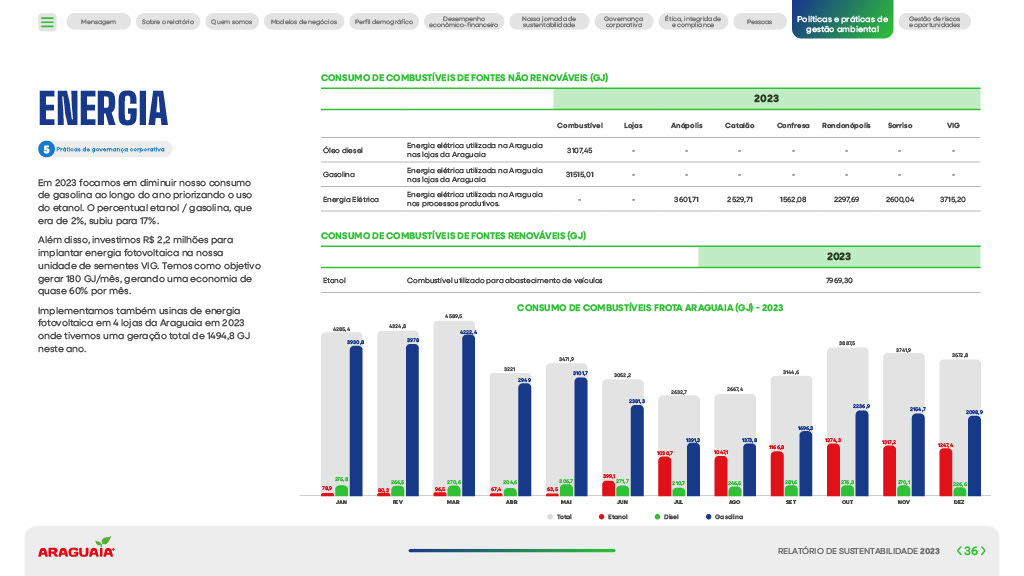
Task: Click the Consumo de combustíveis de fontes não renováveis heading
Action: [464, 78]
